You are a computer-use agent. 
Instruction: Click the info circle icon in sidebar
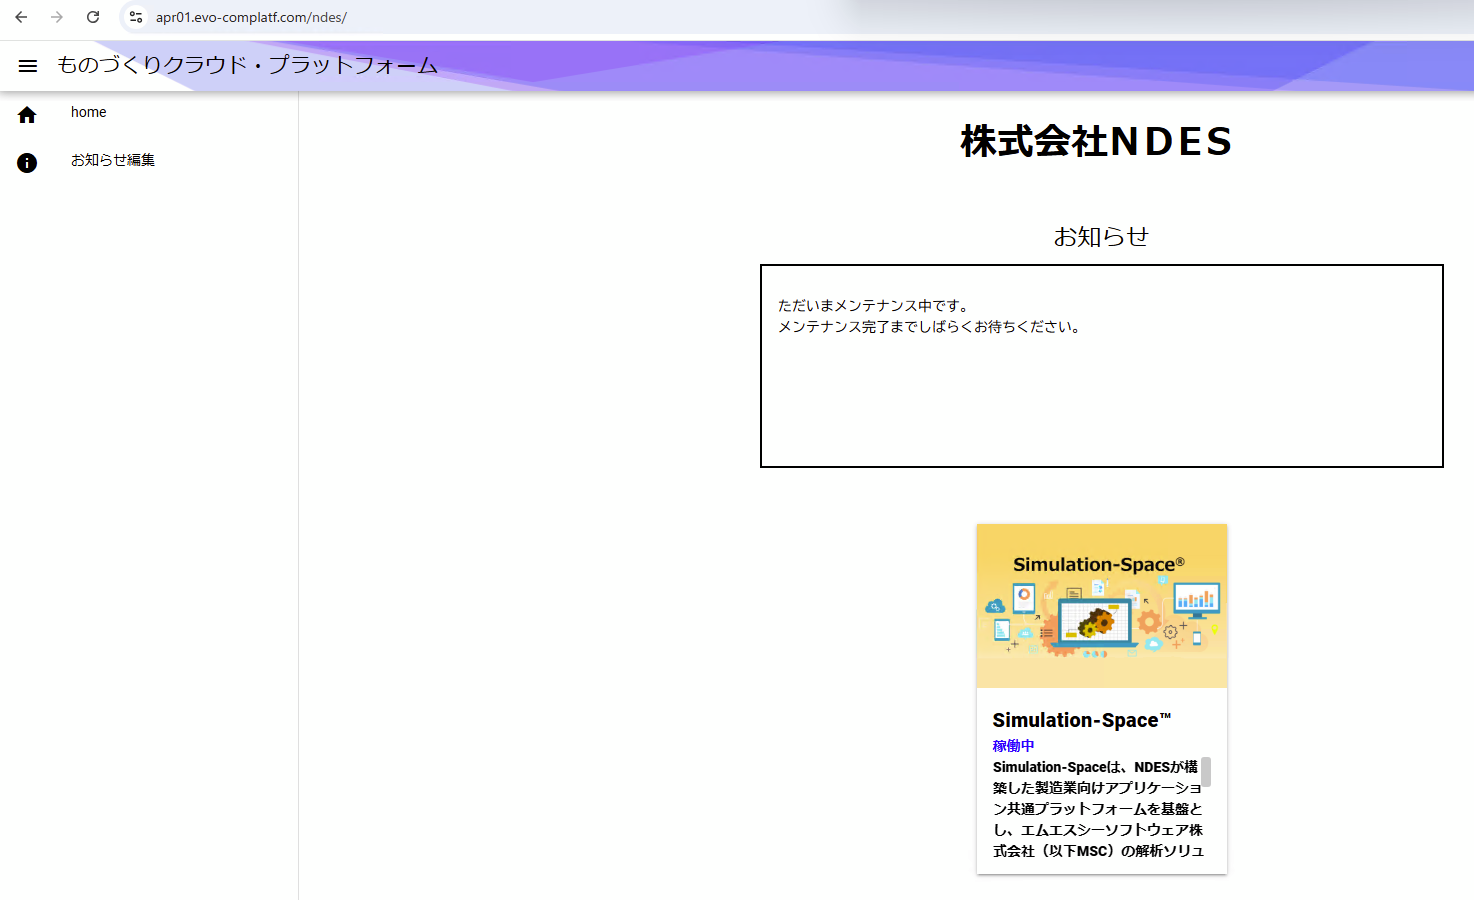click(x=27, y=163)
